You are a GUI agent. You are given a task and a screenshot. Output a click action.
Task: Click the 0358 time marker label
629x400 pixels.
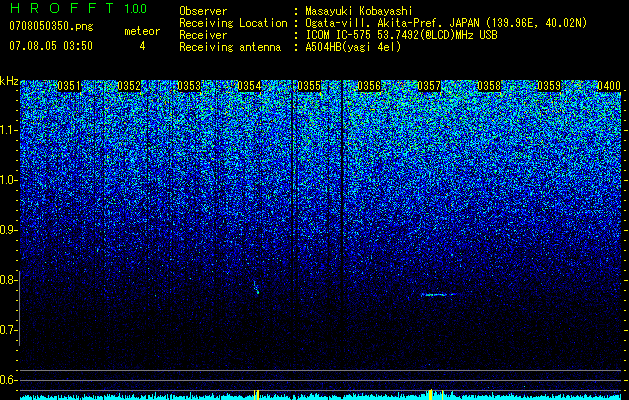tap(489, 86)
